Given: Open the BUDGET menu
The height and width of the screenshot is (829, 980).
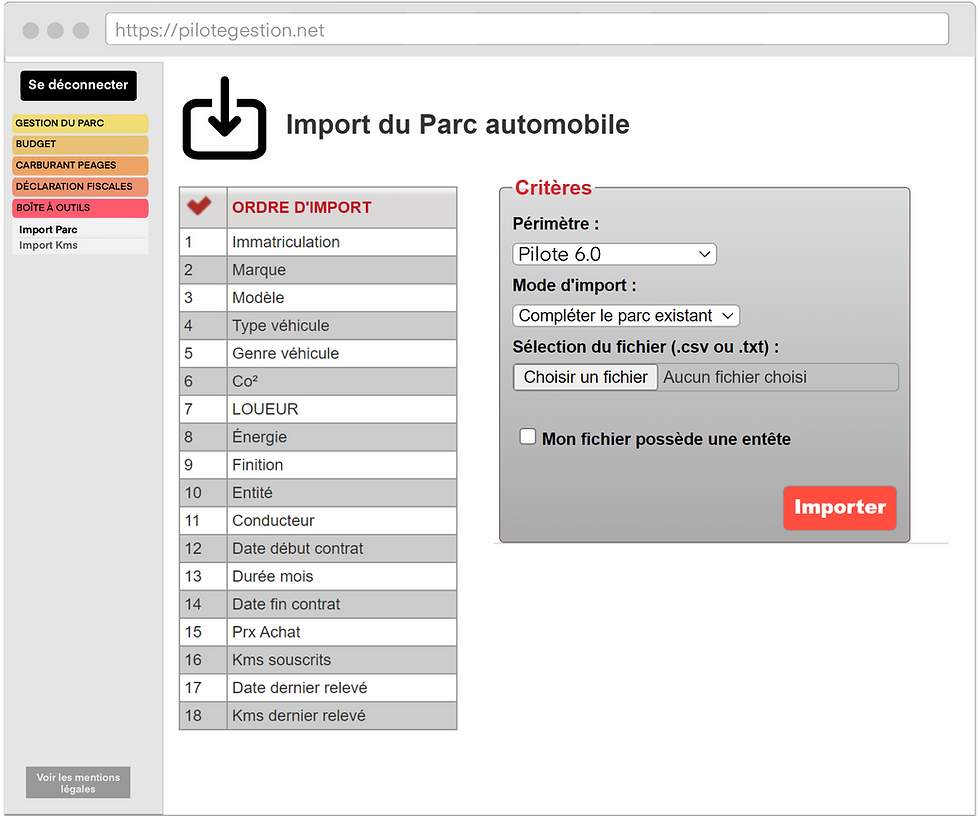Looking at the screenshot, I should coord(80,144).
